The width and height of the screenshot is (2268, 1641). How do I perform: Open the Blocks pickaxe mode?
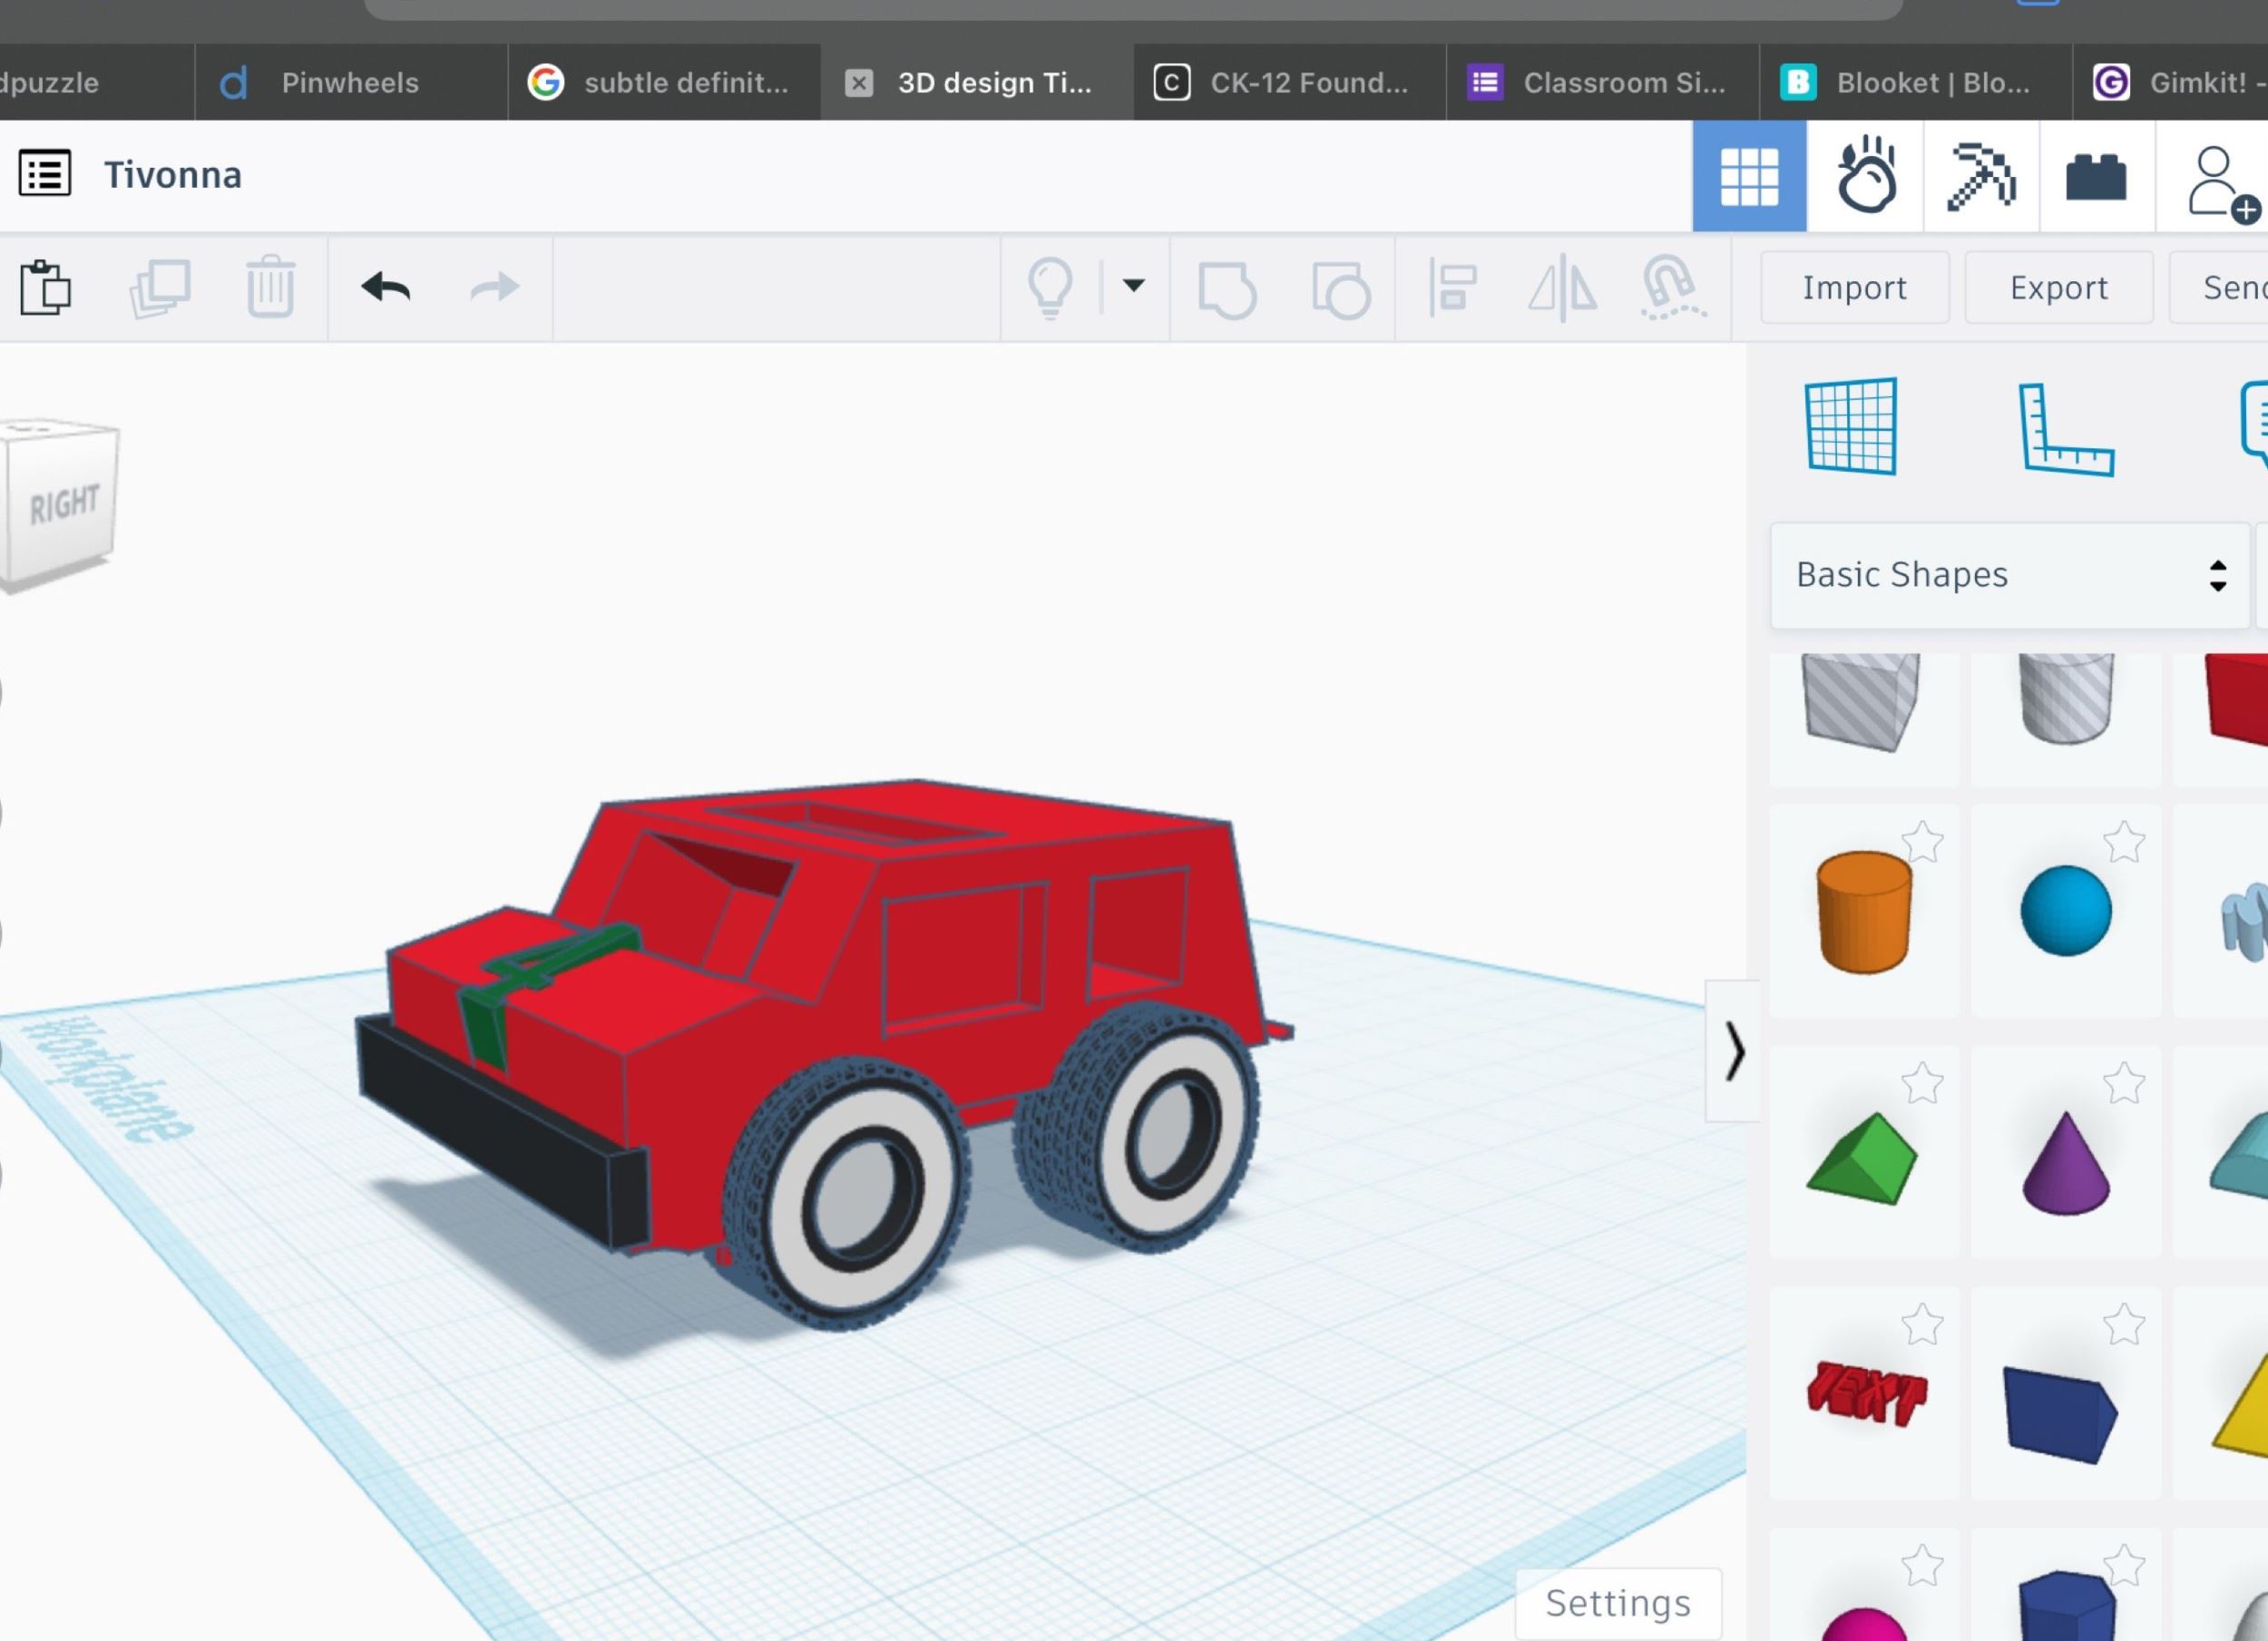tap(1980, 177)
